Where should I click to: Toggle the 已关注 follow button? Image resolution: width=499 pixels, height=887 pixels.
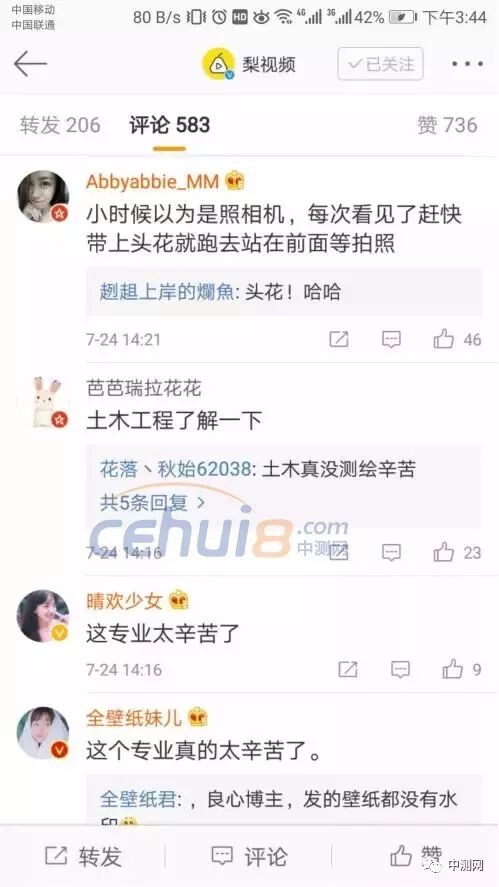pyautogui.click(x=380, y=64)
